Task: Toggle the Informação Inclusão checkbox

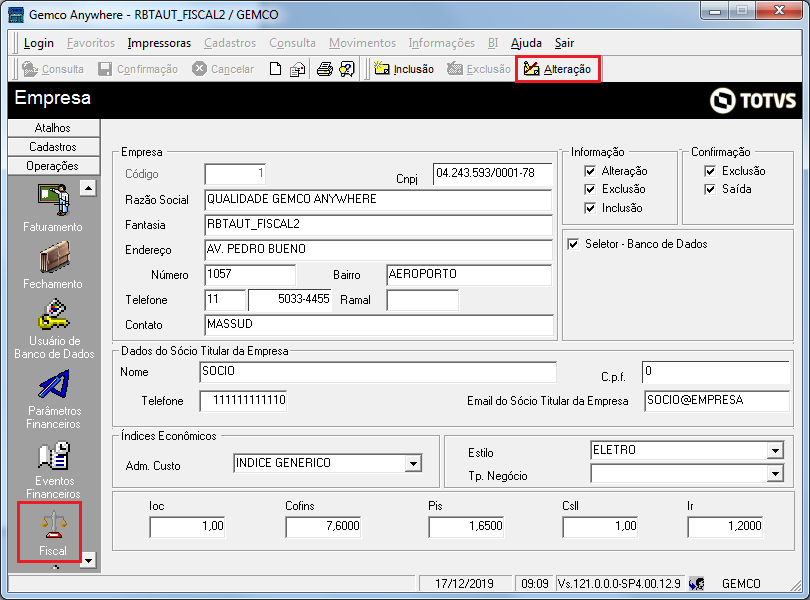Action: tap(590, 208)
